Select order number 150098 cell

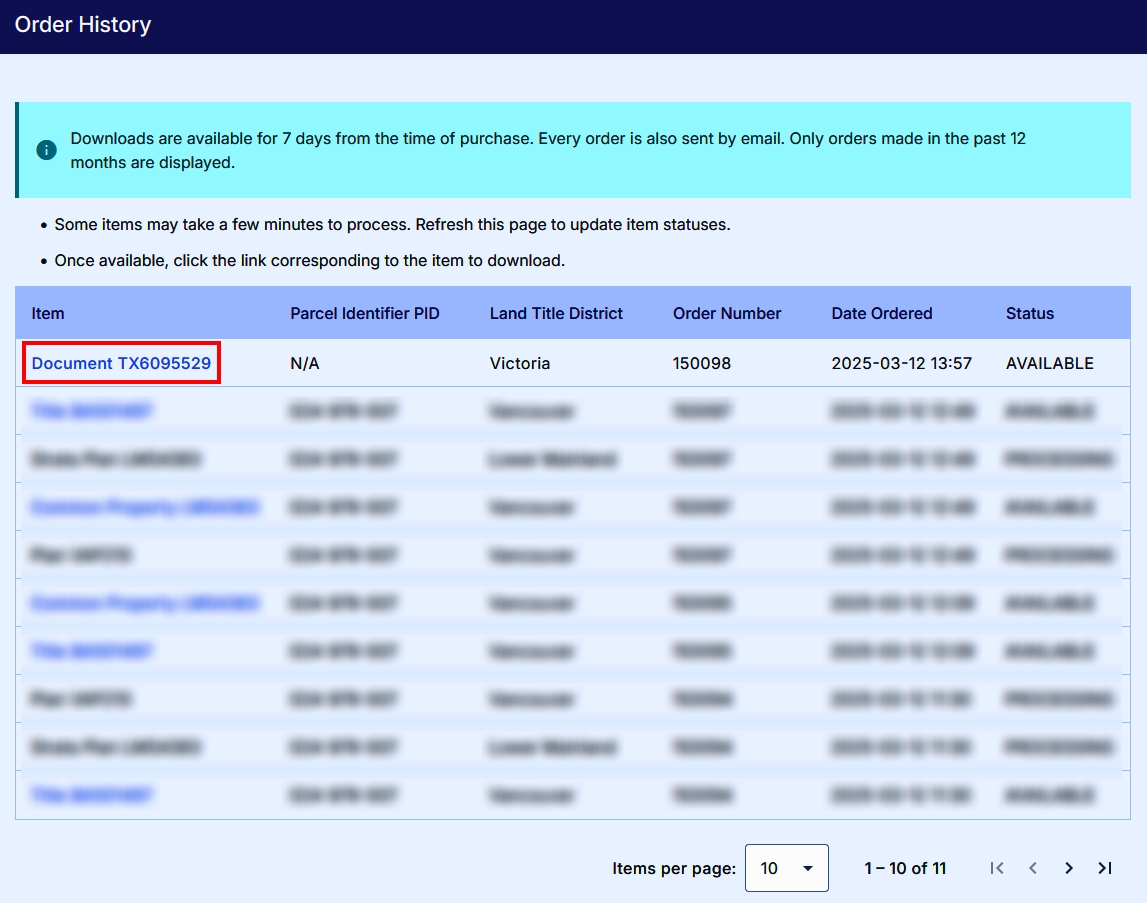702,363
